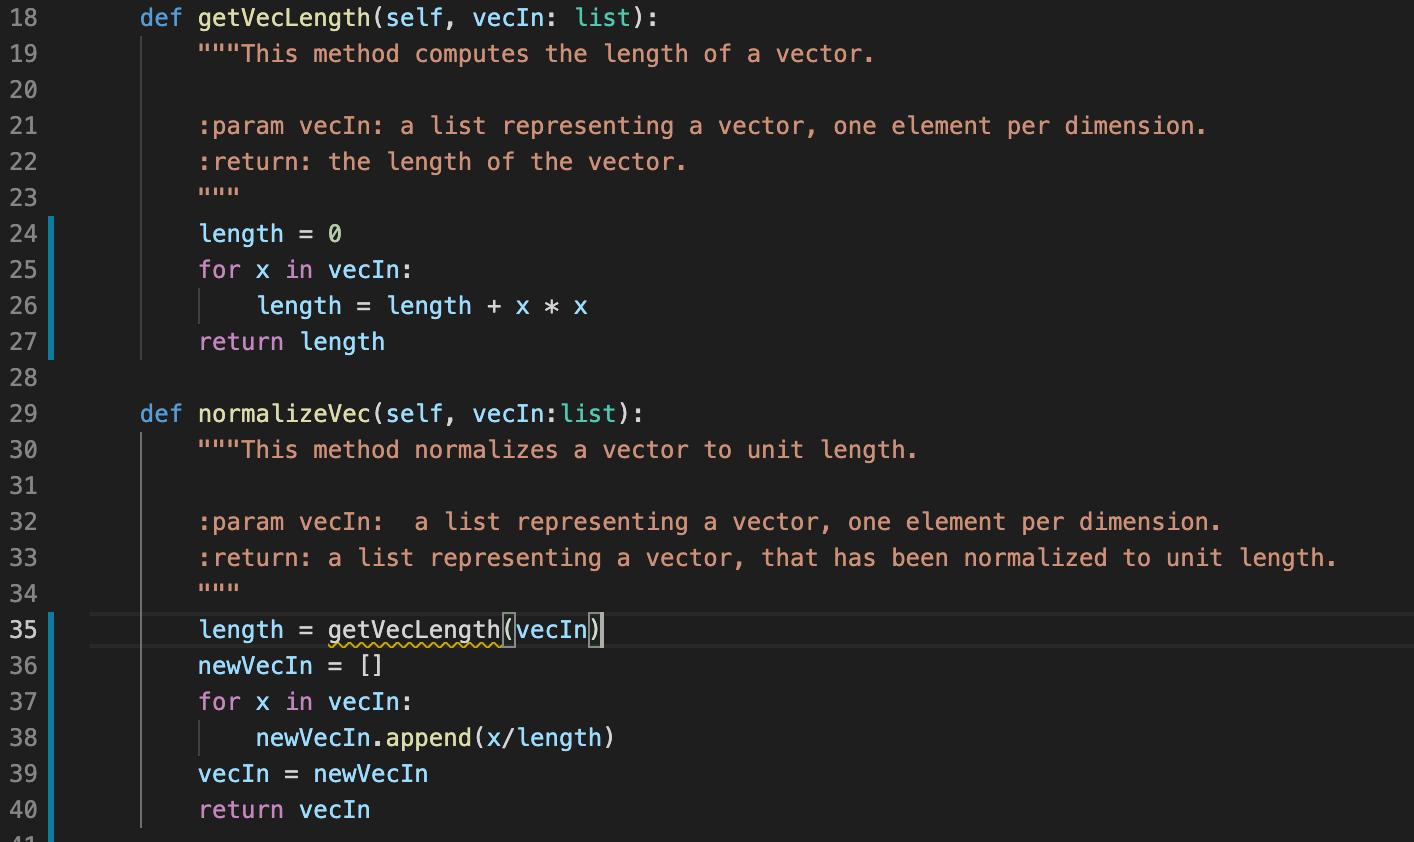Click 'return' keyword on line 40

241,810
